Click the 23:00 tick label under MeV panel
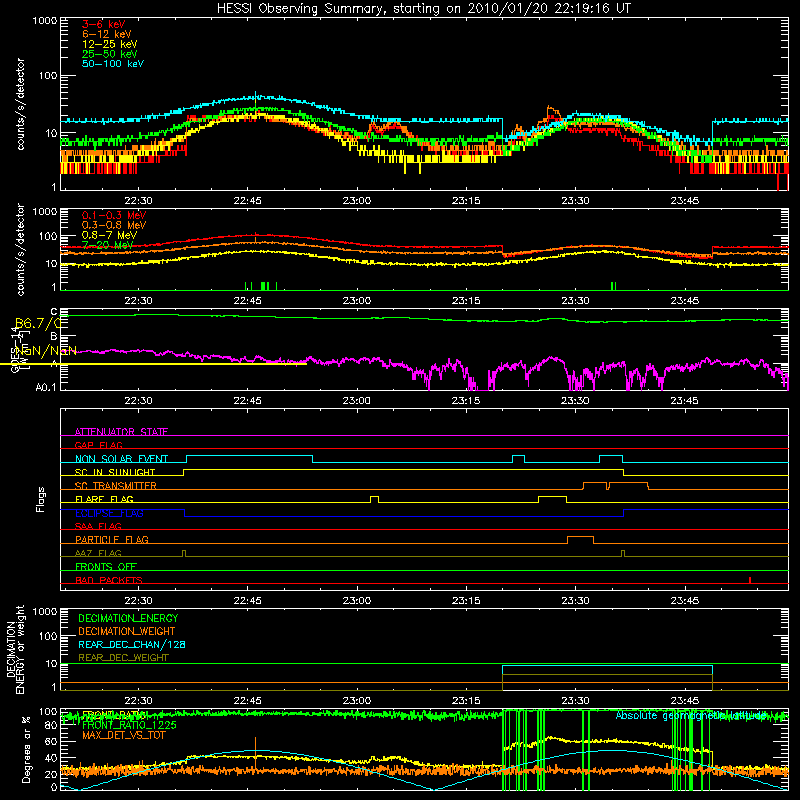Image resolution: width=800 pixels, height=800 pixels. tap(357, 300)
